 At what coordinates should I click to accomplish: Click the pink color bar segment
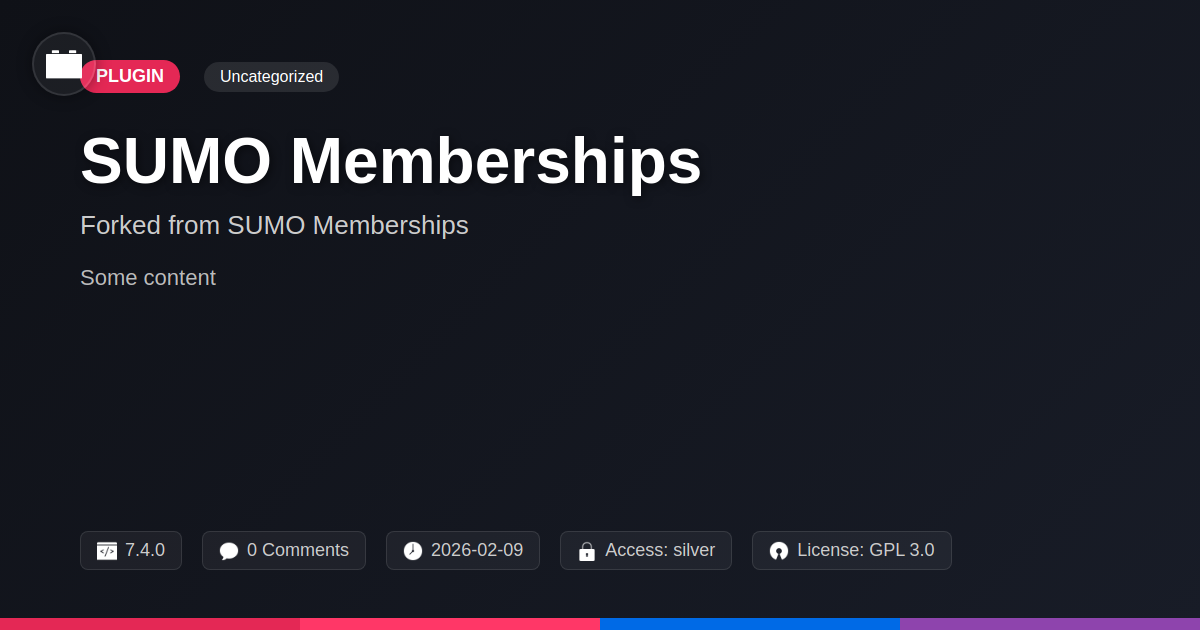click(450, 624)
